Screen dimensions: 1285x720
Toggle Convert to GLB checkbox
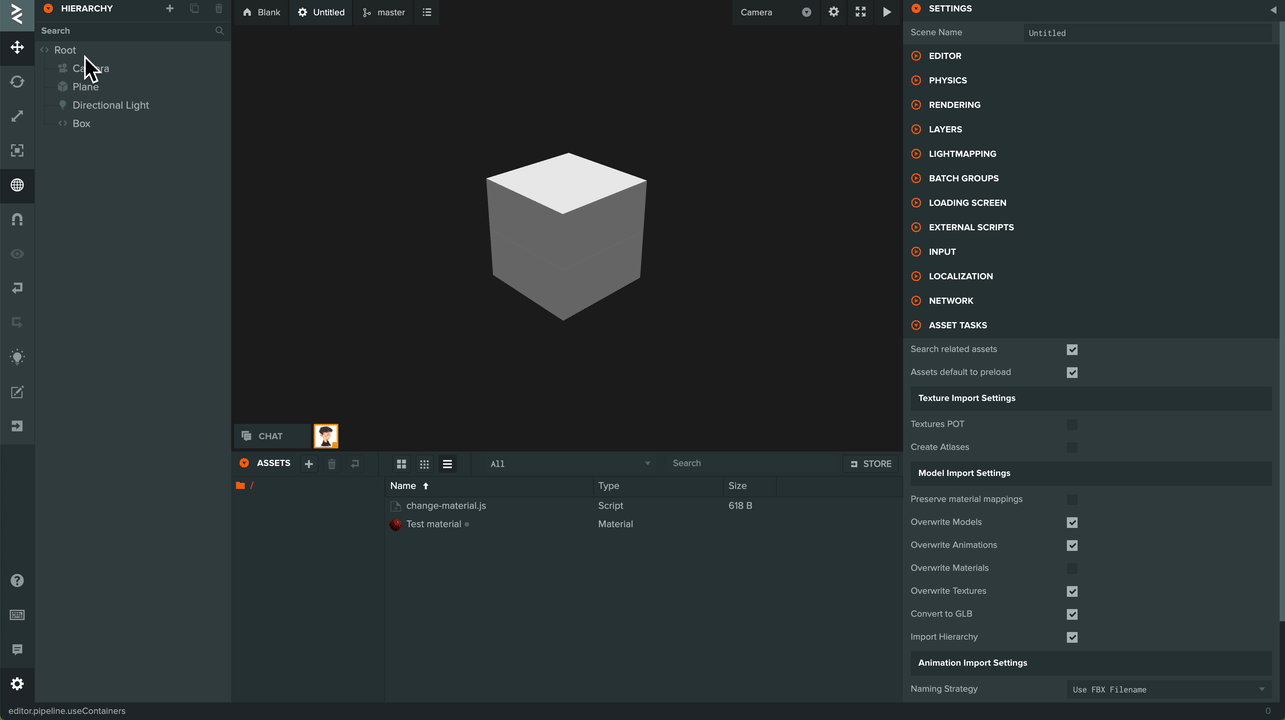[x=1072, y=615]
